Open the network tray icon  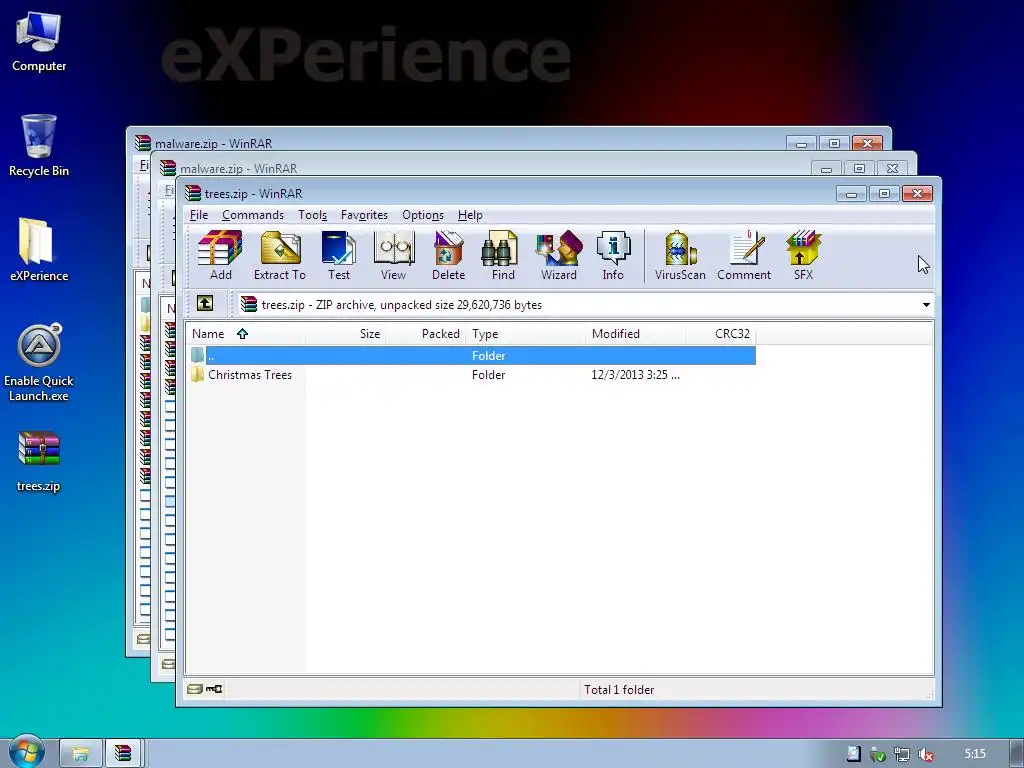point(902,754)
